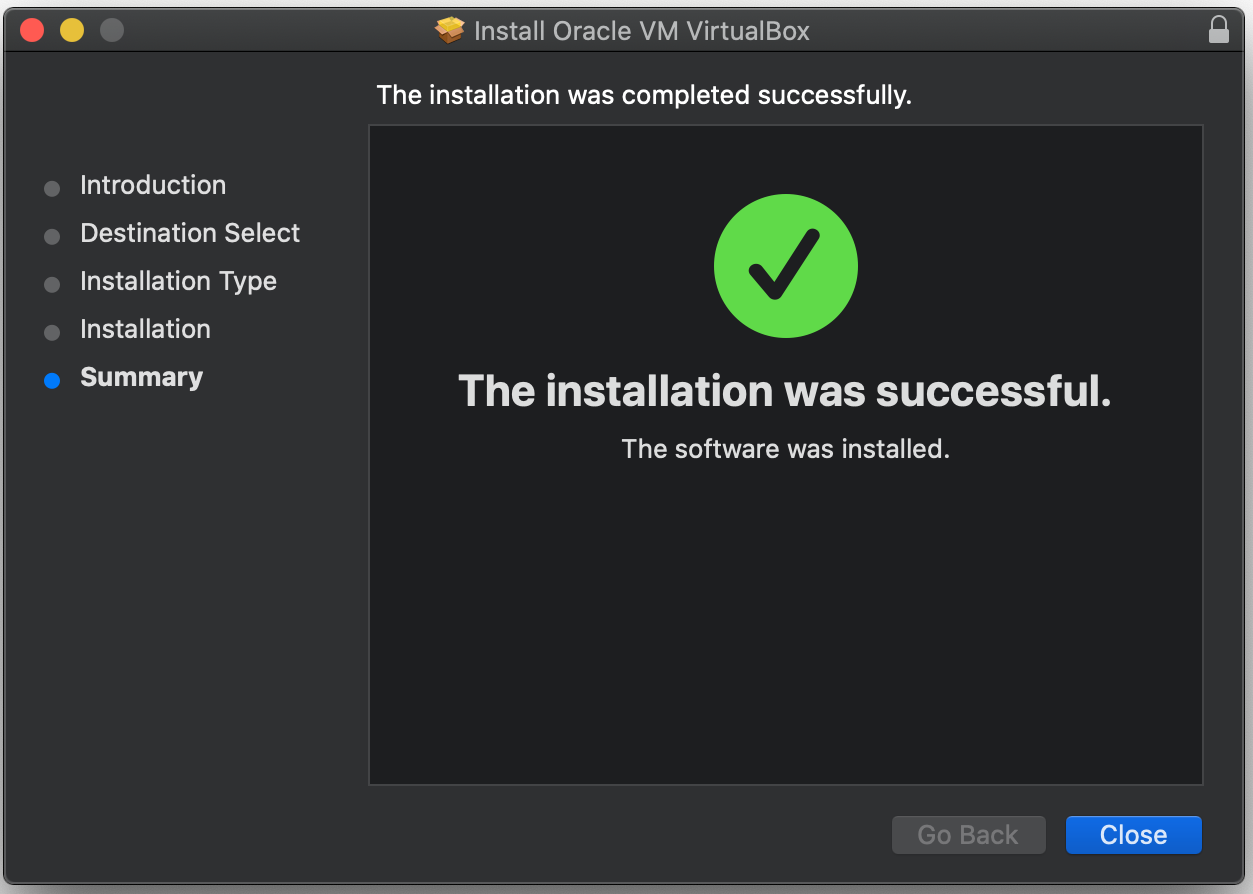Image resolution: width=1253 pixels, height=894 pixels.
Task: Click the disabled gray zoom window button
Action: [x=112, y=30]
